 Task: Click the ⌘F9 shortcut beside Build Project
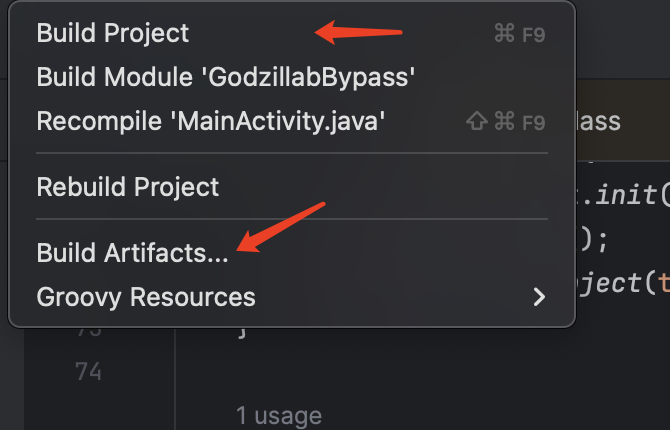(x=519, y=34)
